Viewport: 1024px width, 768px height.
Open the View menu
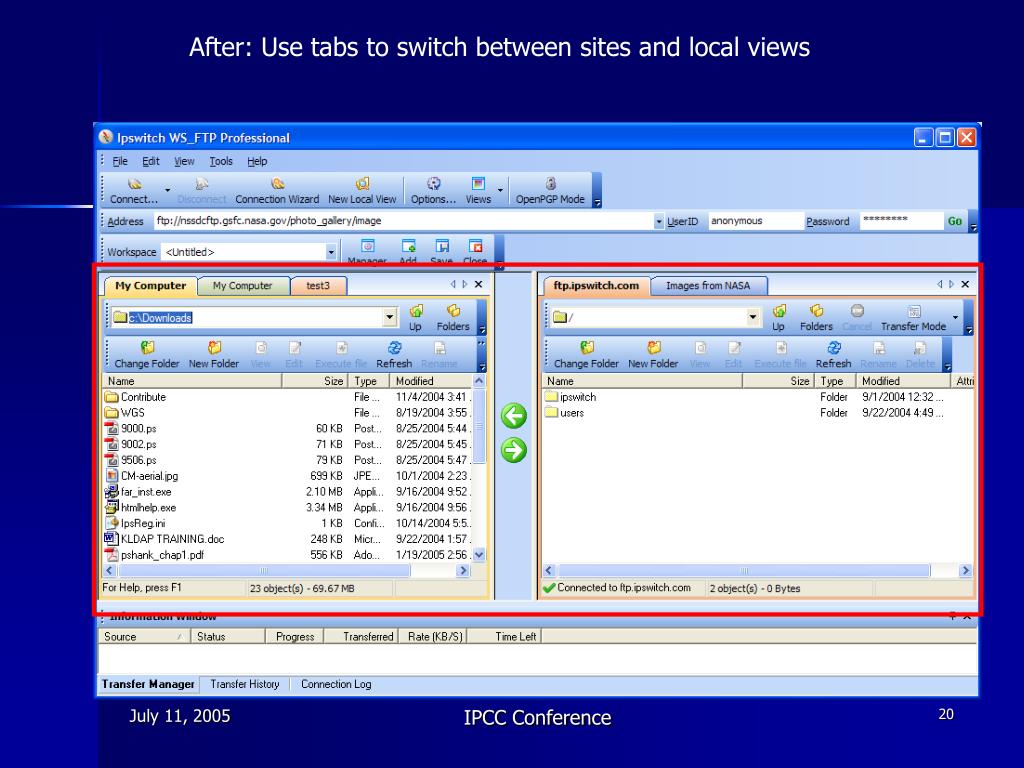click(x=184, y=161)
